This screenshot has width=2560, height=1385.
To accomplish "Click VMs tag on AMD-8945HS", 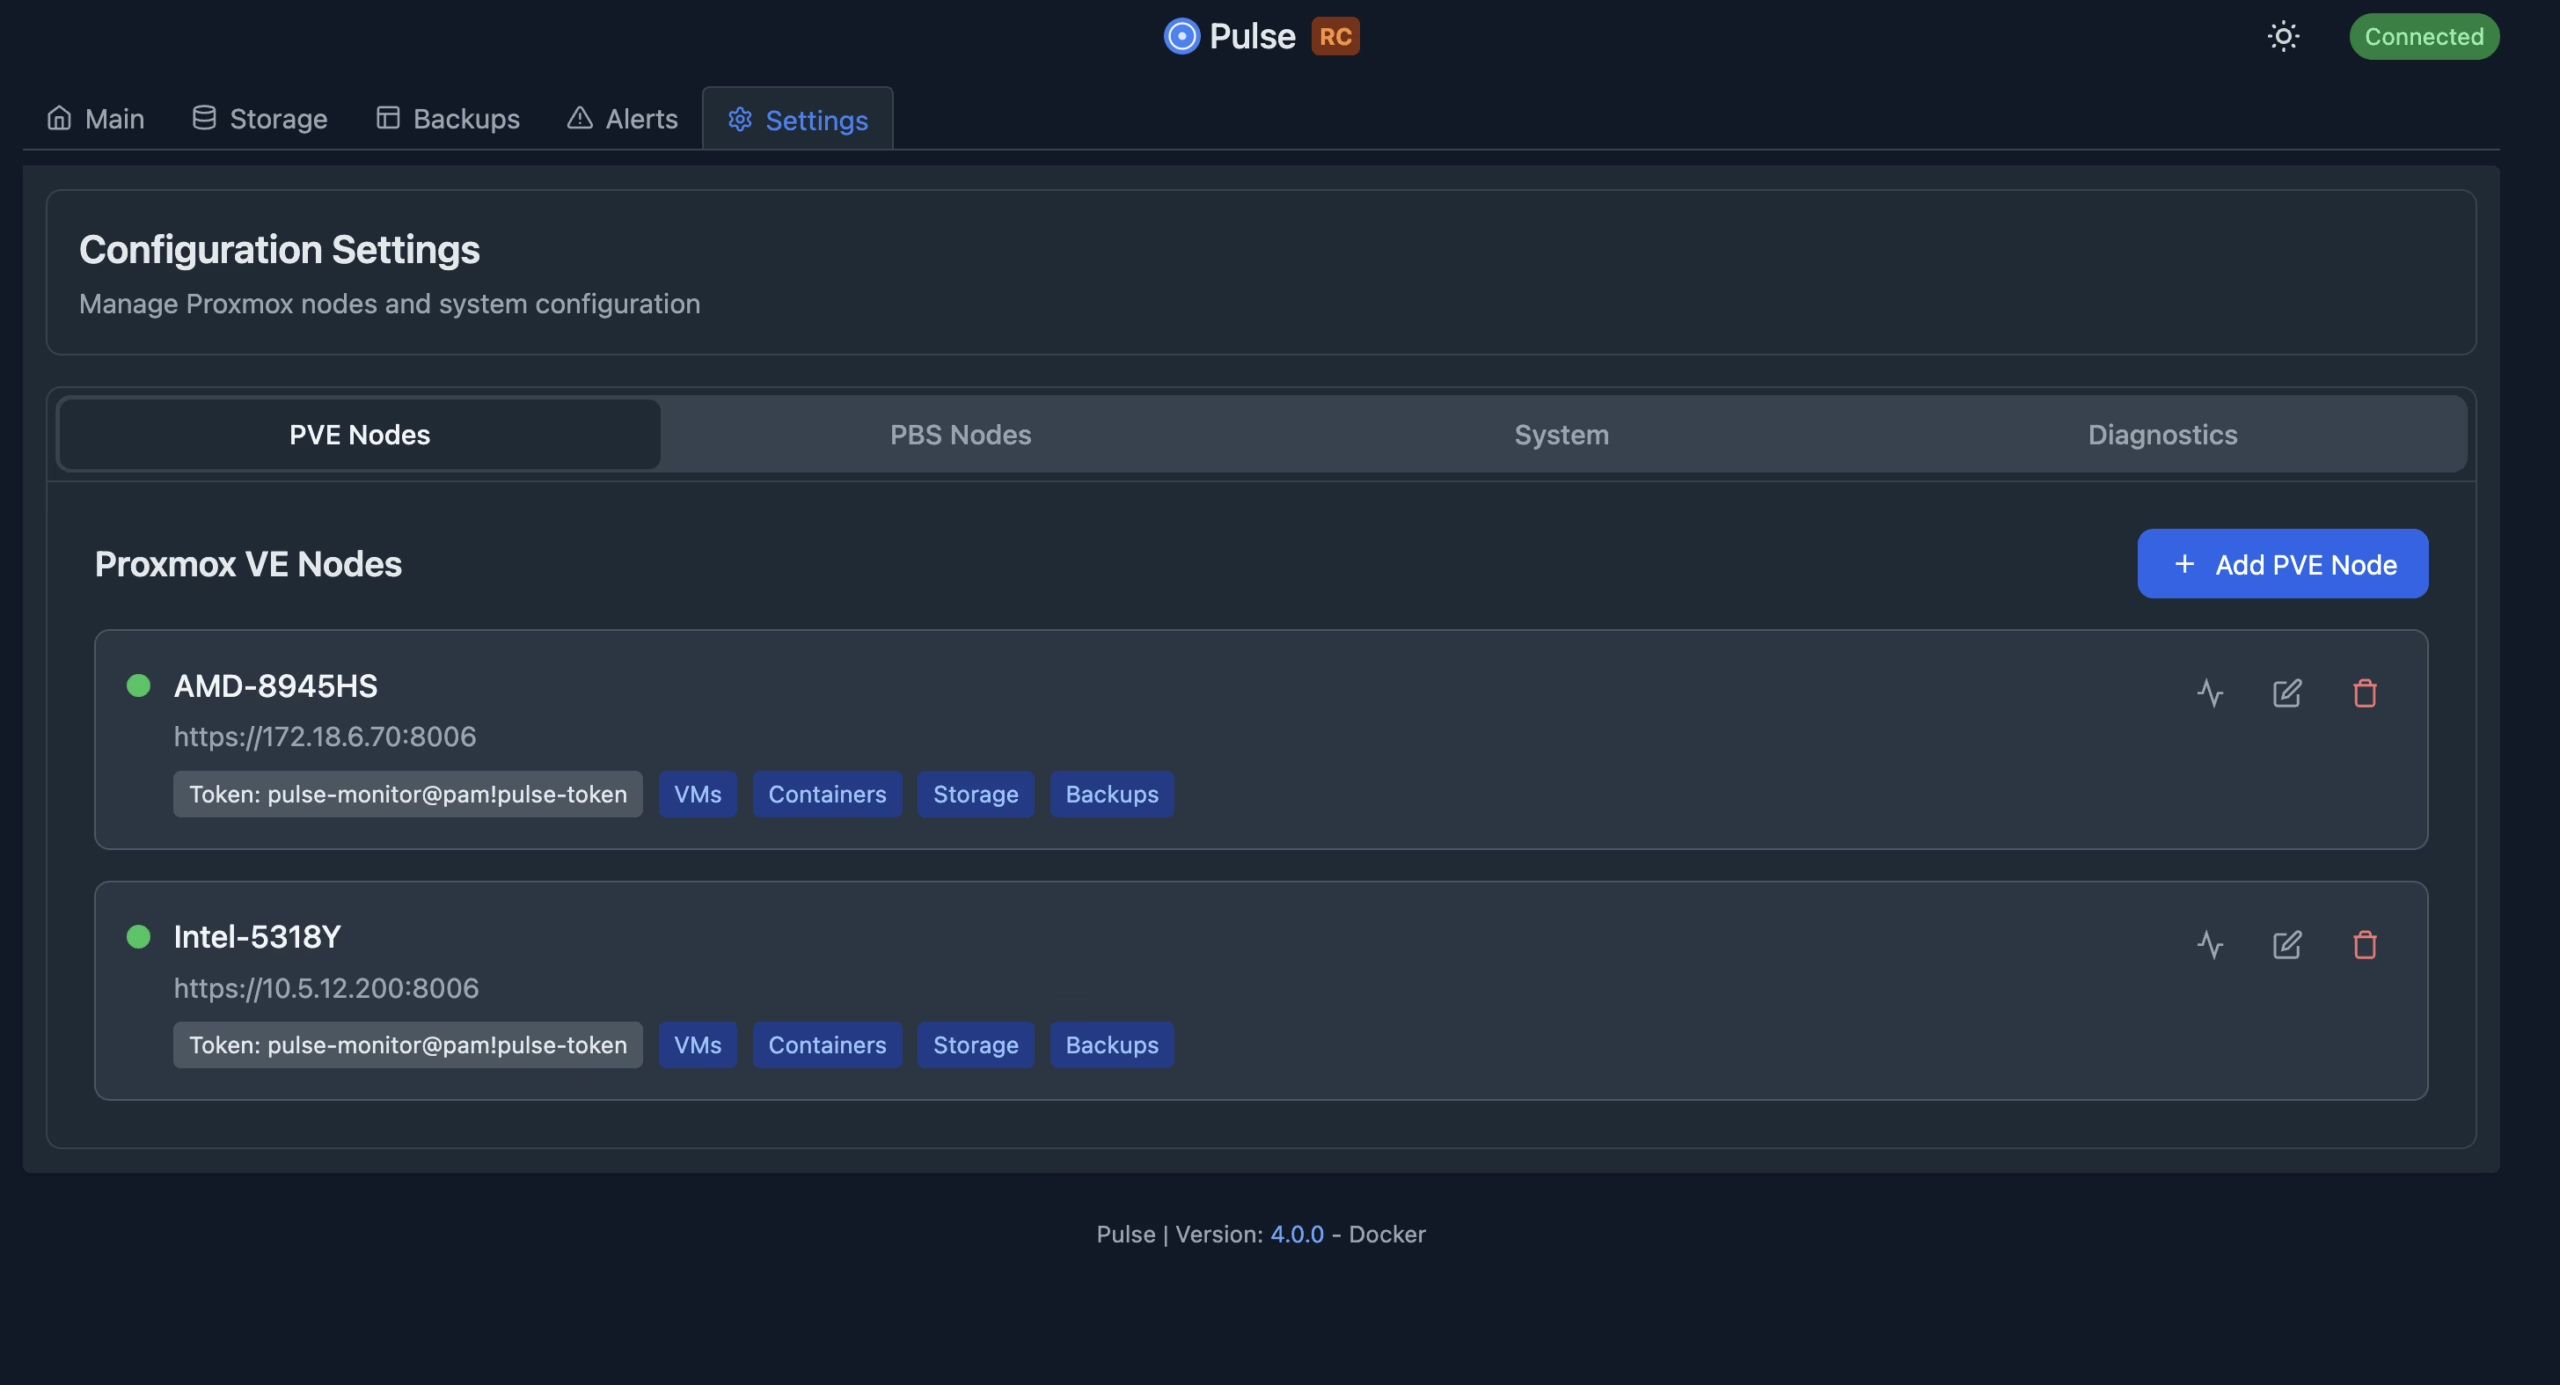I will [698, 794].
